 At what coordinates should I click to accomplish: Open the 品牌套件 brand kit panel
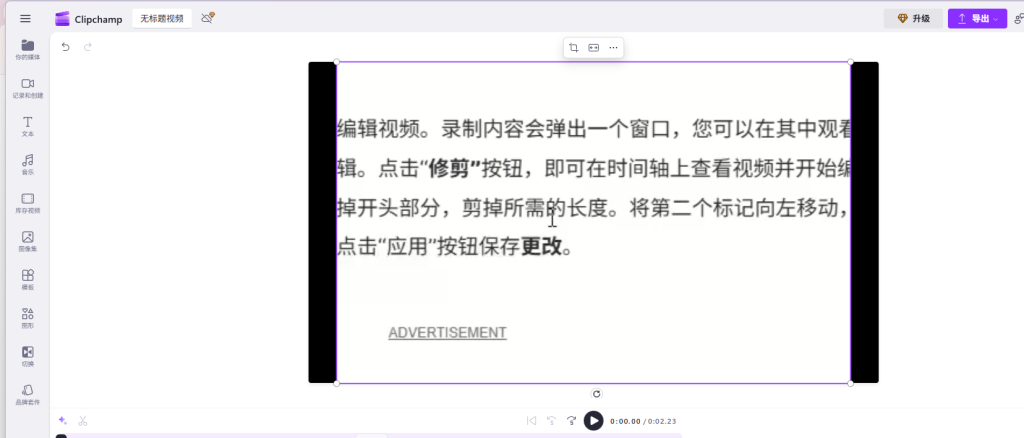(27, 395)
